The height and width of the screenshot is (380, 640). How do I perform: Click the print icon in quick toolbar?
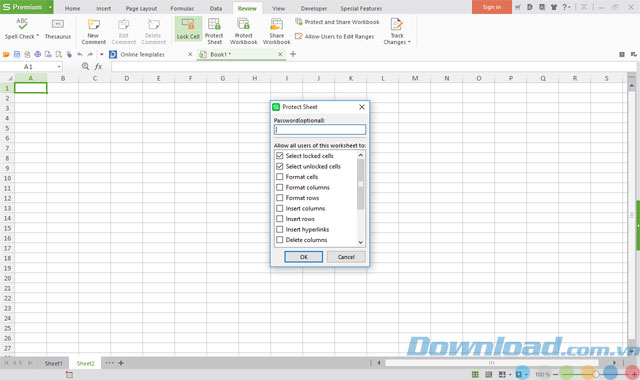click(x=38, y=54)
